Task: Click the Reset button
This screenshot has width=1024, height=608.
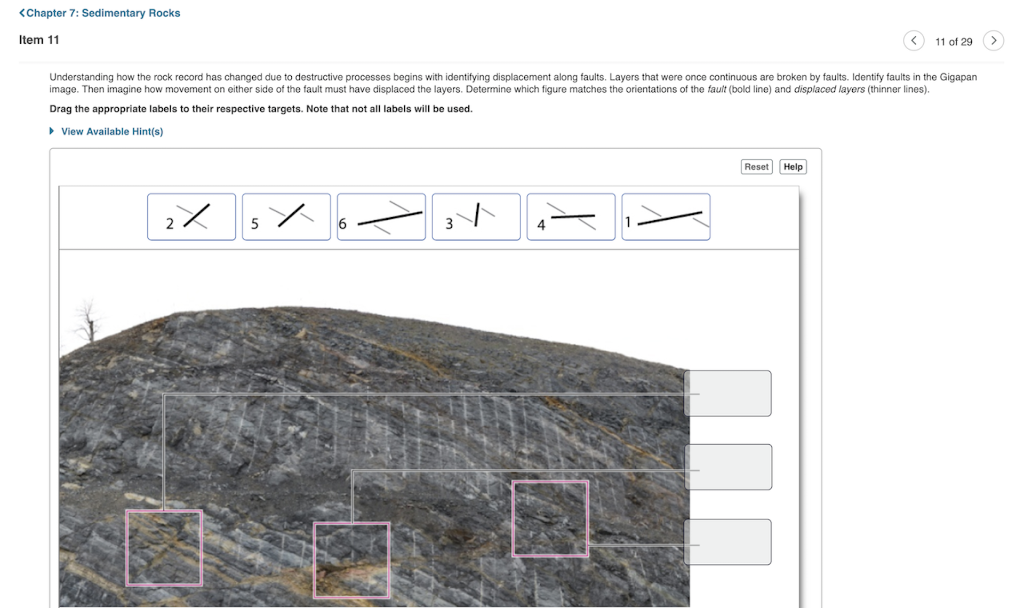Action: 757,166
